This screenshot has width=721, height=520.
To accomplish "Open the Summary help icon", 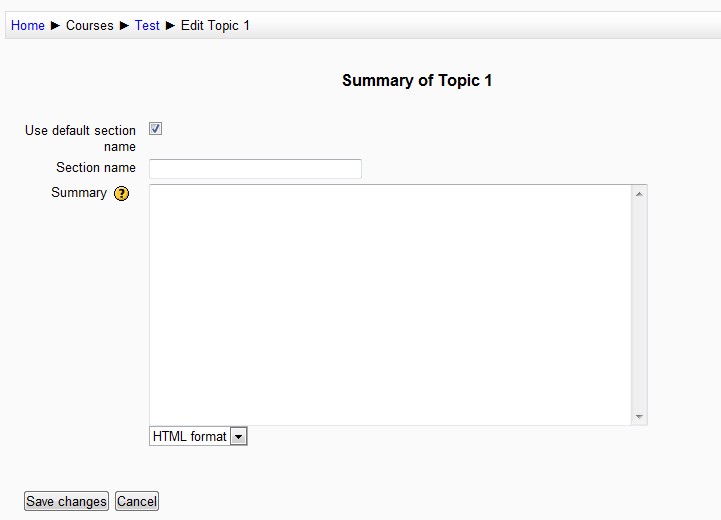I will pyautogui.click(x=121, y=194).
